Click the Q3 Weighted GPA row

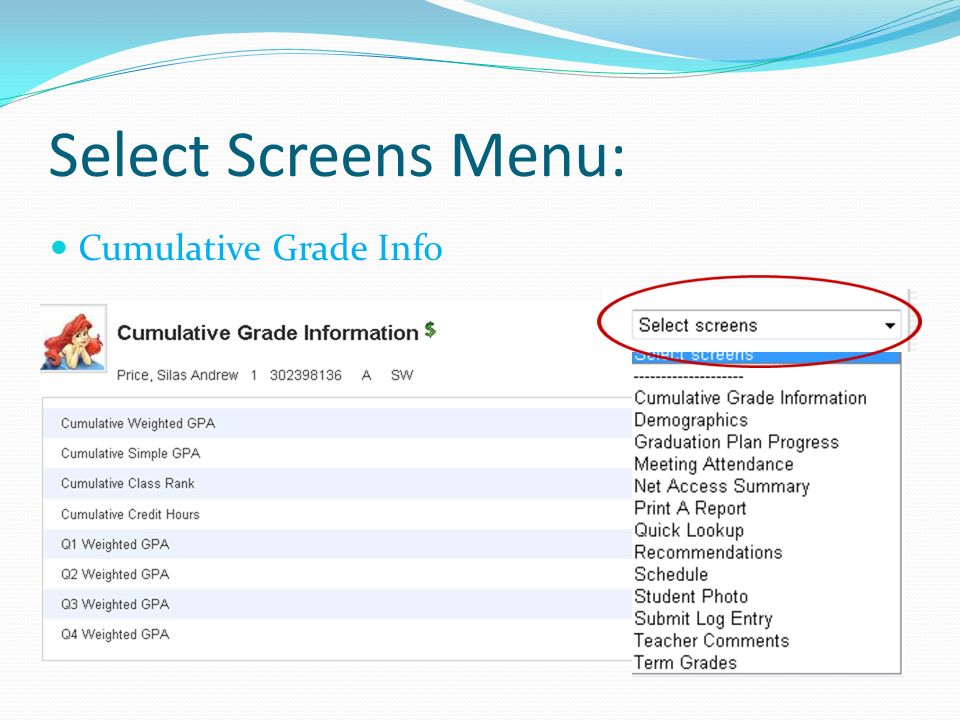(337, 604)
